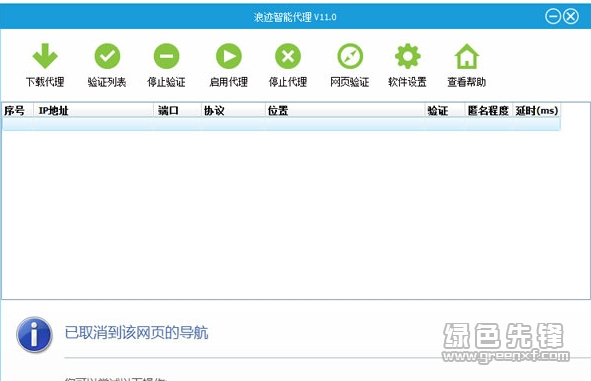Sort by IP地址 column header
The width and height of the screenshot is (591, 381).
pyautogui.click(x=93, y=110)
